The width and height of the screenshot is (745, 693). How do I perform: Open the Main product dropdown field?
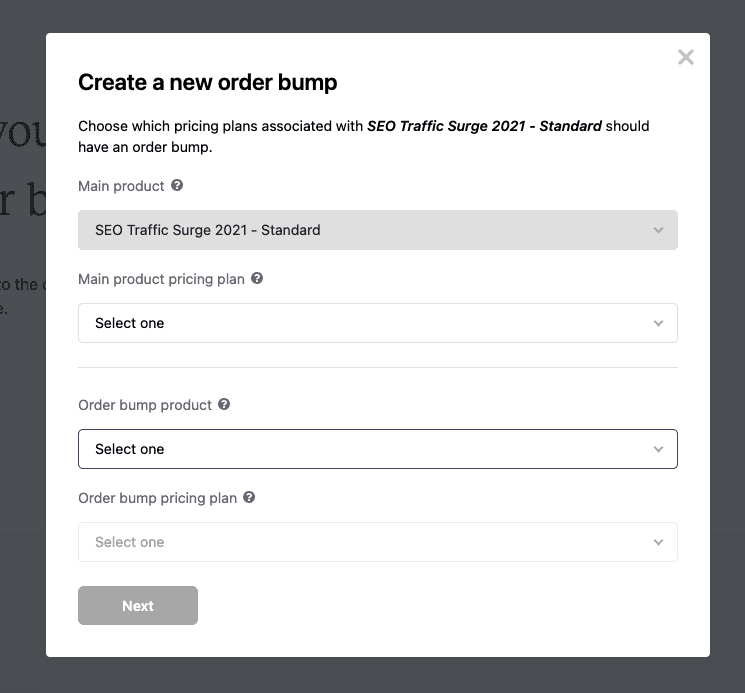point(377,230)
